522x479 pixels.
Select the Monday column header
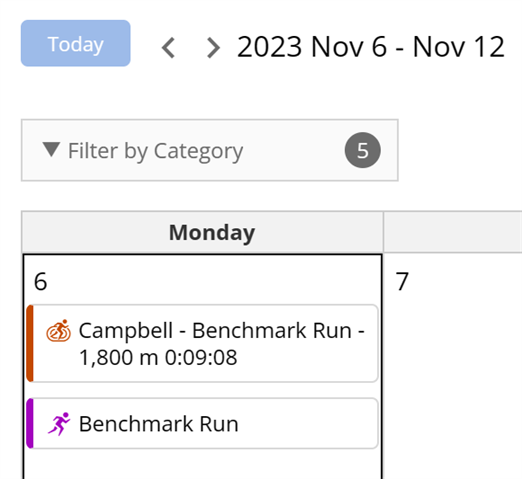[202, 232]
